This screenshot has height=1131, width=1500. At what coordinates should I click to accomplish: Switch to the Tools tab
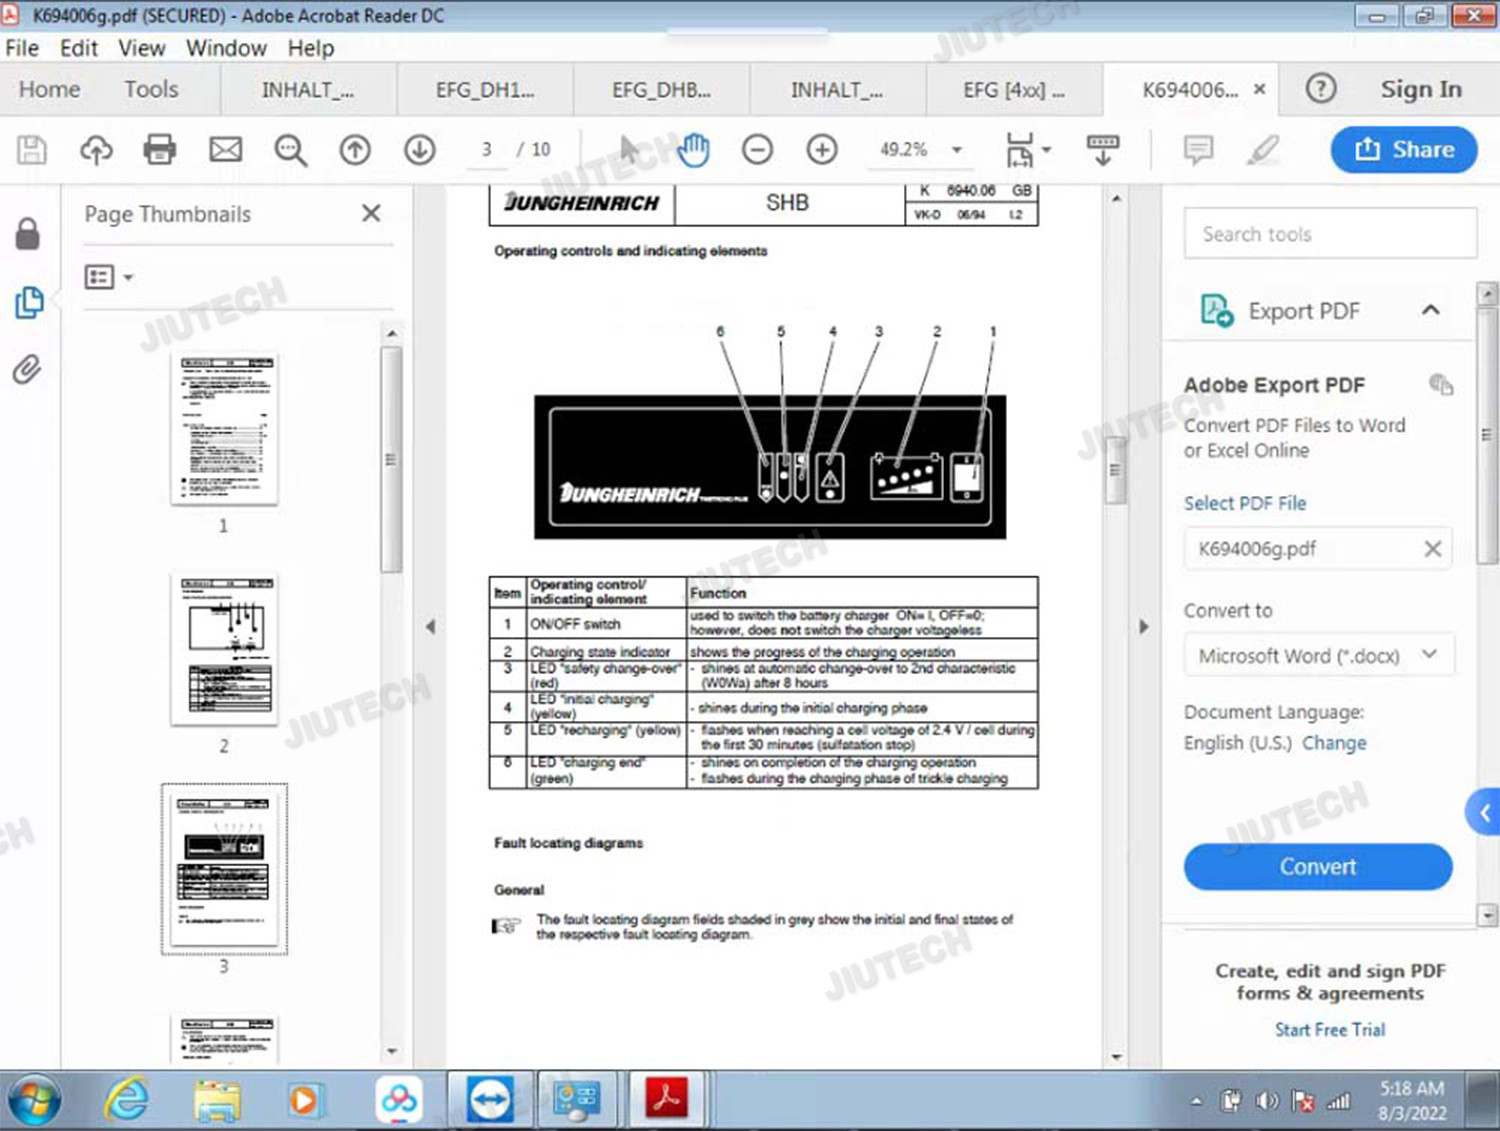point(151,89)
